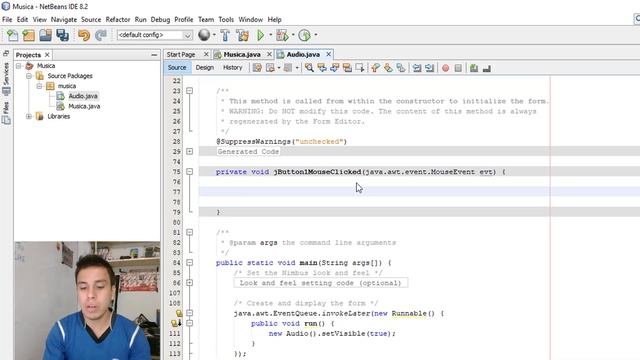Image resolution: width=640 pixels, height=360 pixels.
Task: Click Shift Line Left icon
Action: pyautogui.click(x=417, y=68)
